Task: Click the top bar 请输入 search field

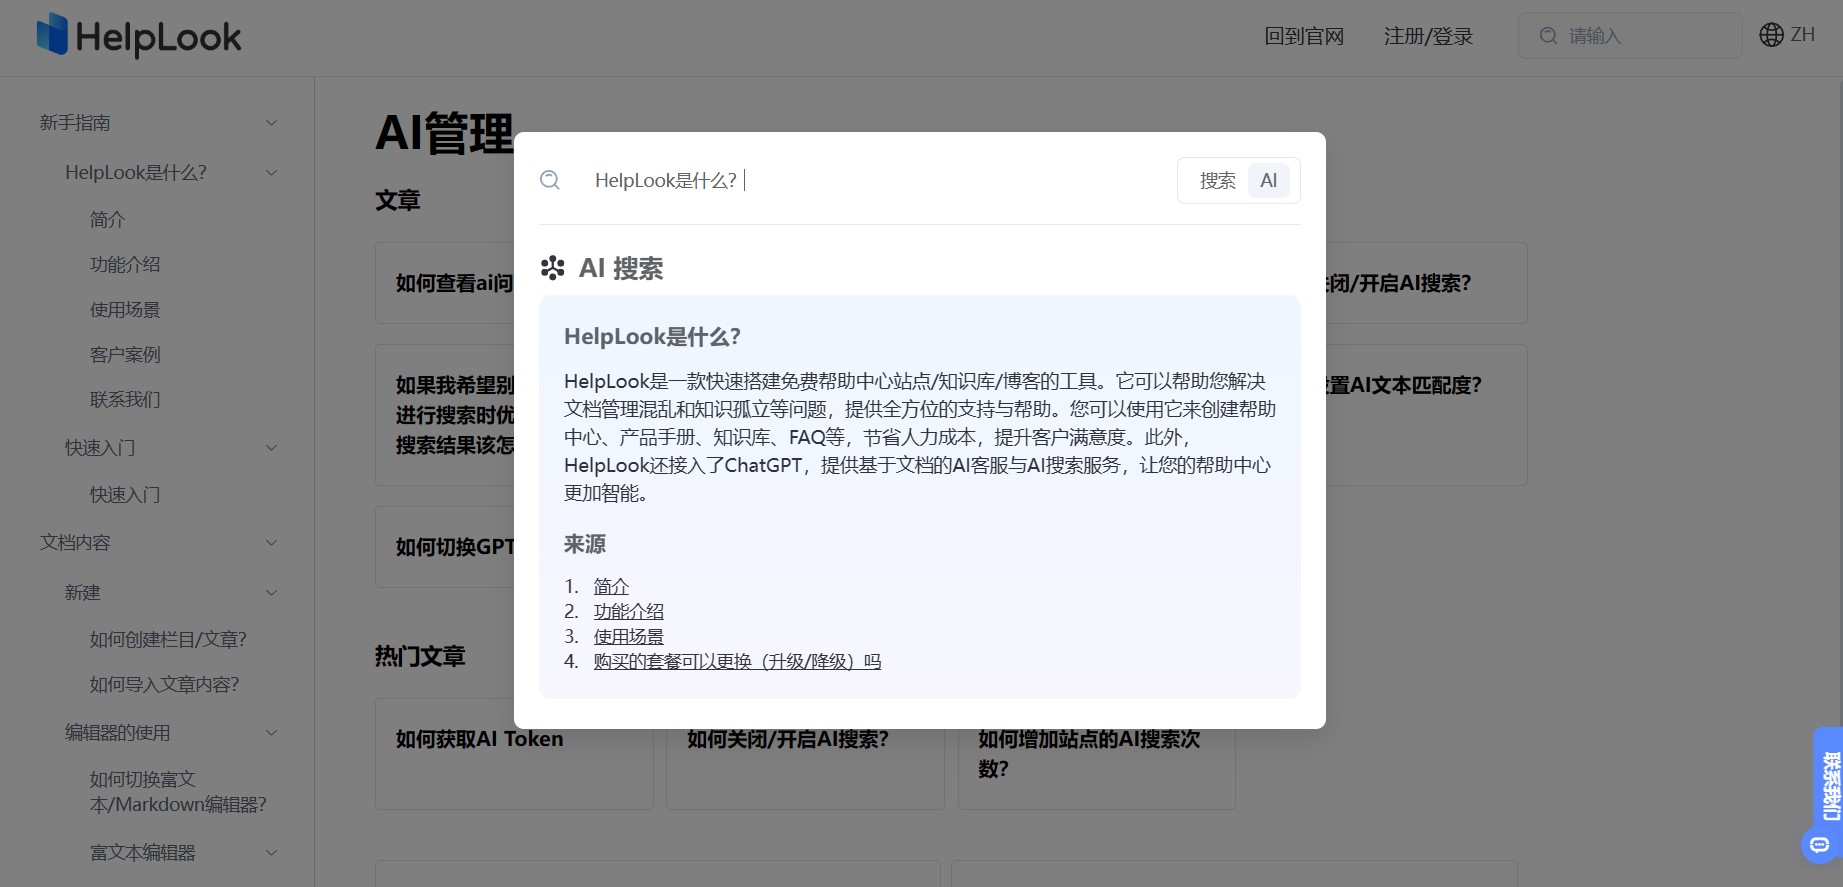Action: click(1630, 36)
